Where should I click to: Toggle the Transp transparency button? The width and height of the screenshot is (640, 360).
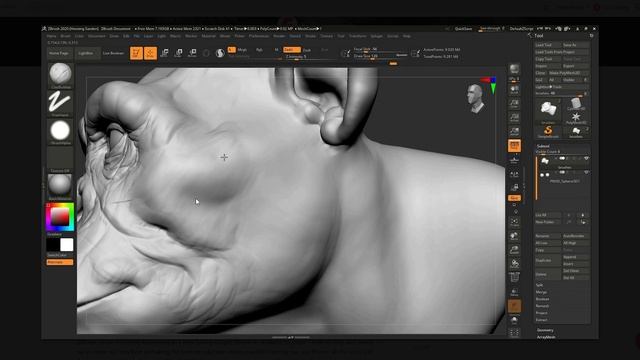pyautogui.click(x=514, y=292)
